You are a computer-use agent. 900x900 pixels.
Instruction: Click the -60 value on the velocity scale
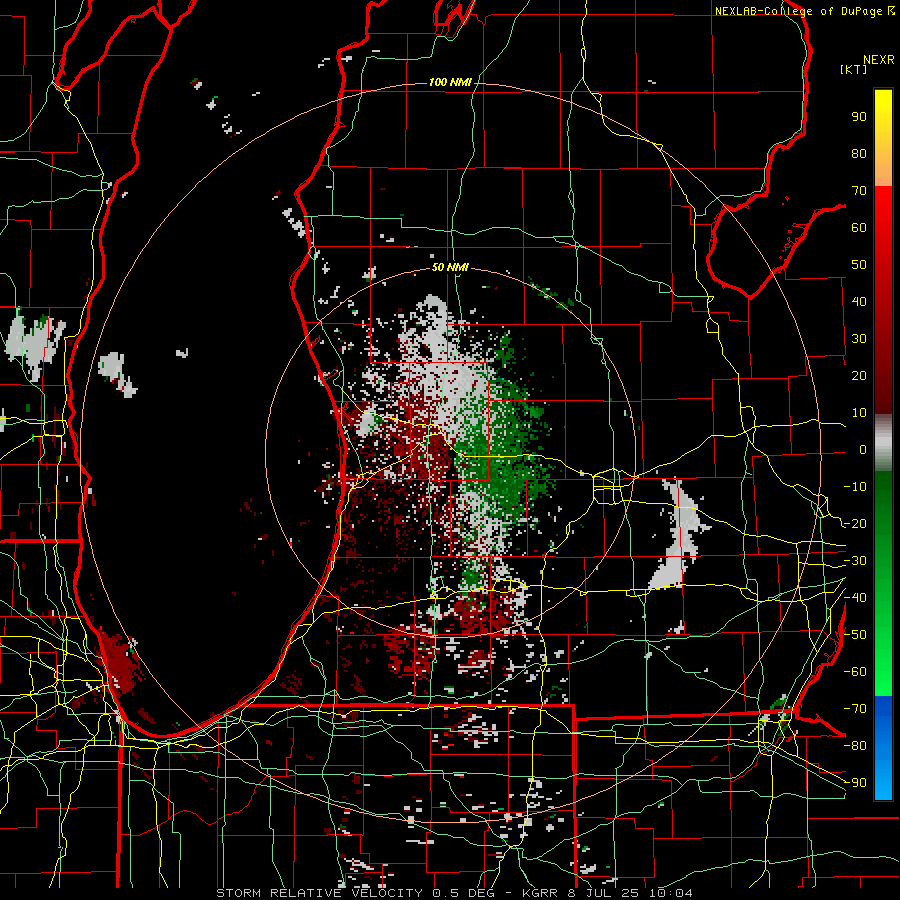click(x=855, y=672)
